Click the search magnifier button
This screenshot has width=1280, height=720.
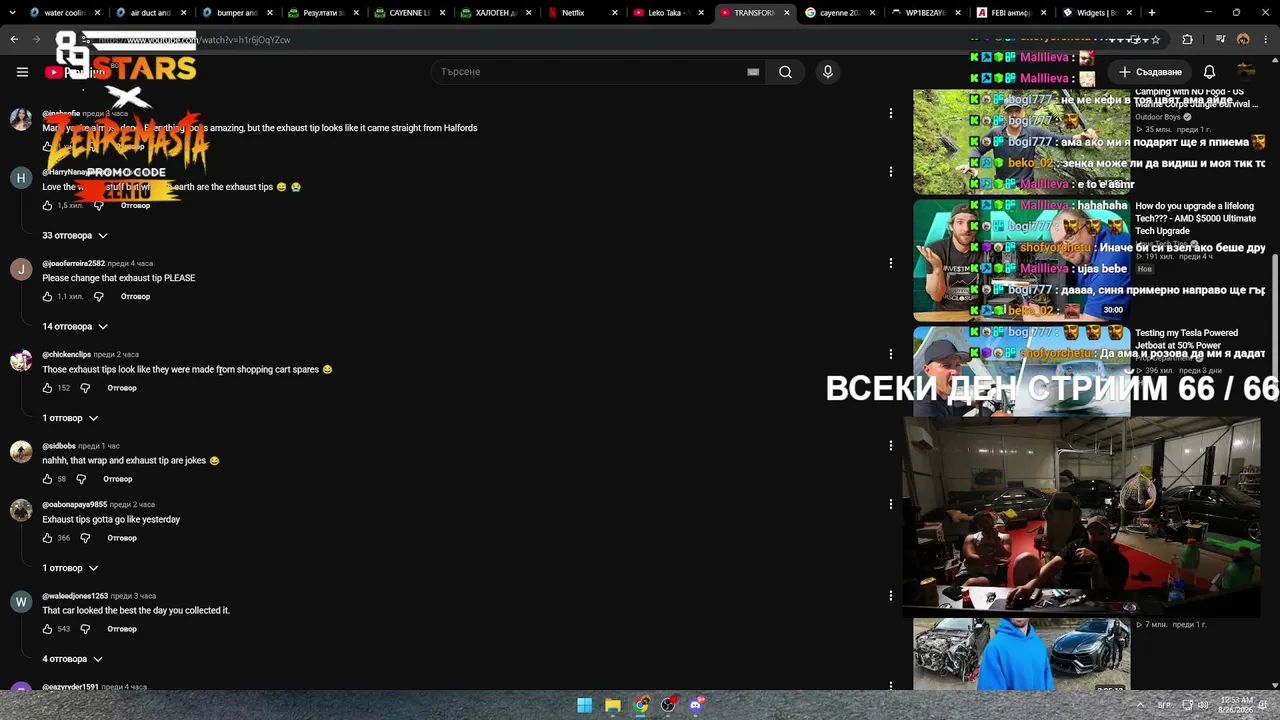785,72
